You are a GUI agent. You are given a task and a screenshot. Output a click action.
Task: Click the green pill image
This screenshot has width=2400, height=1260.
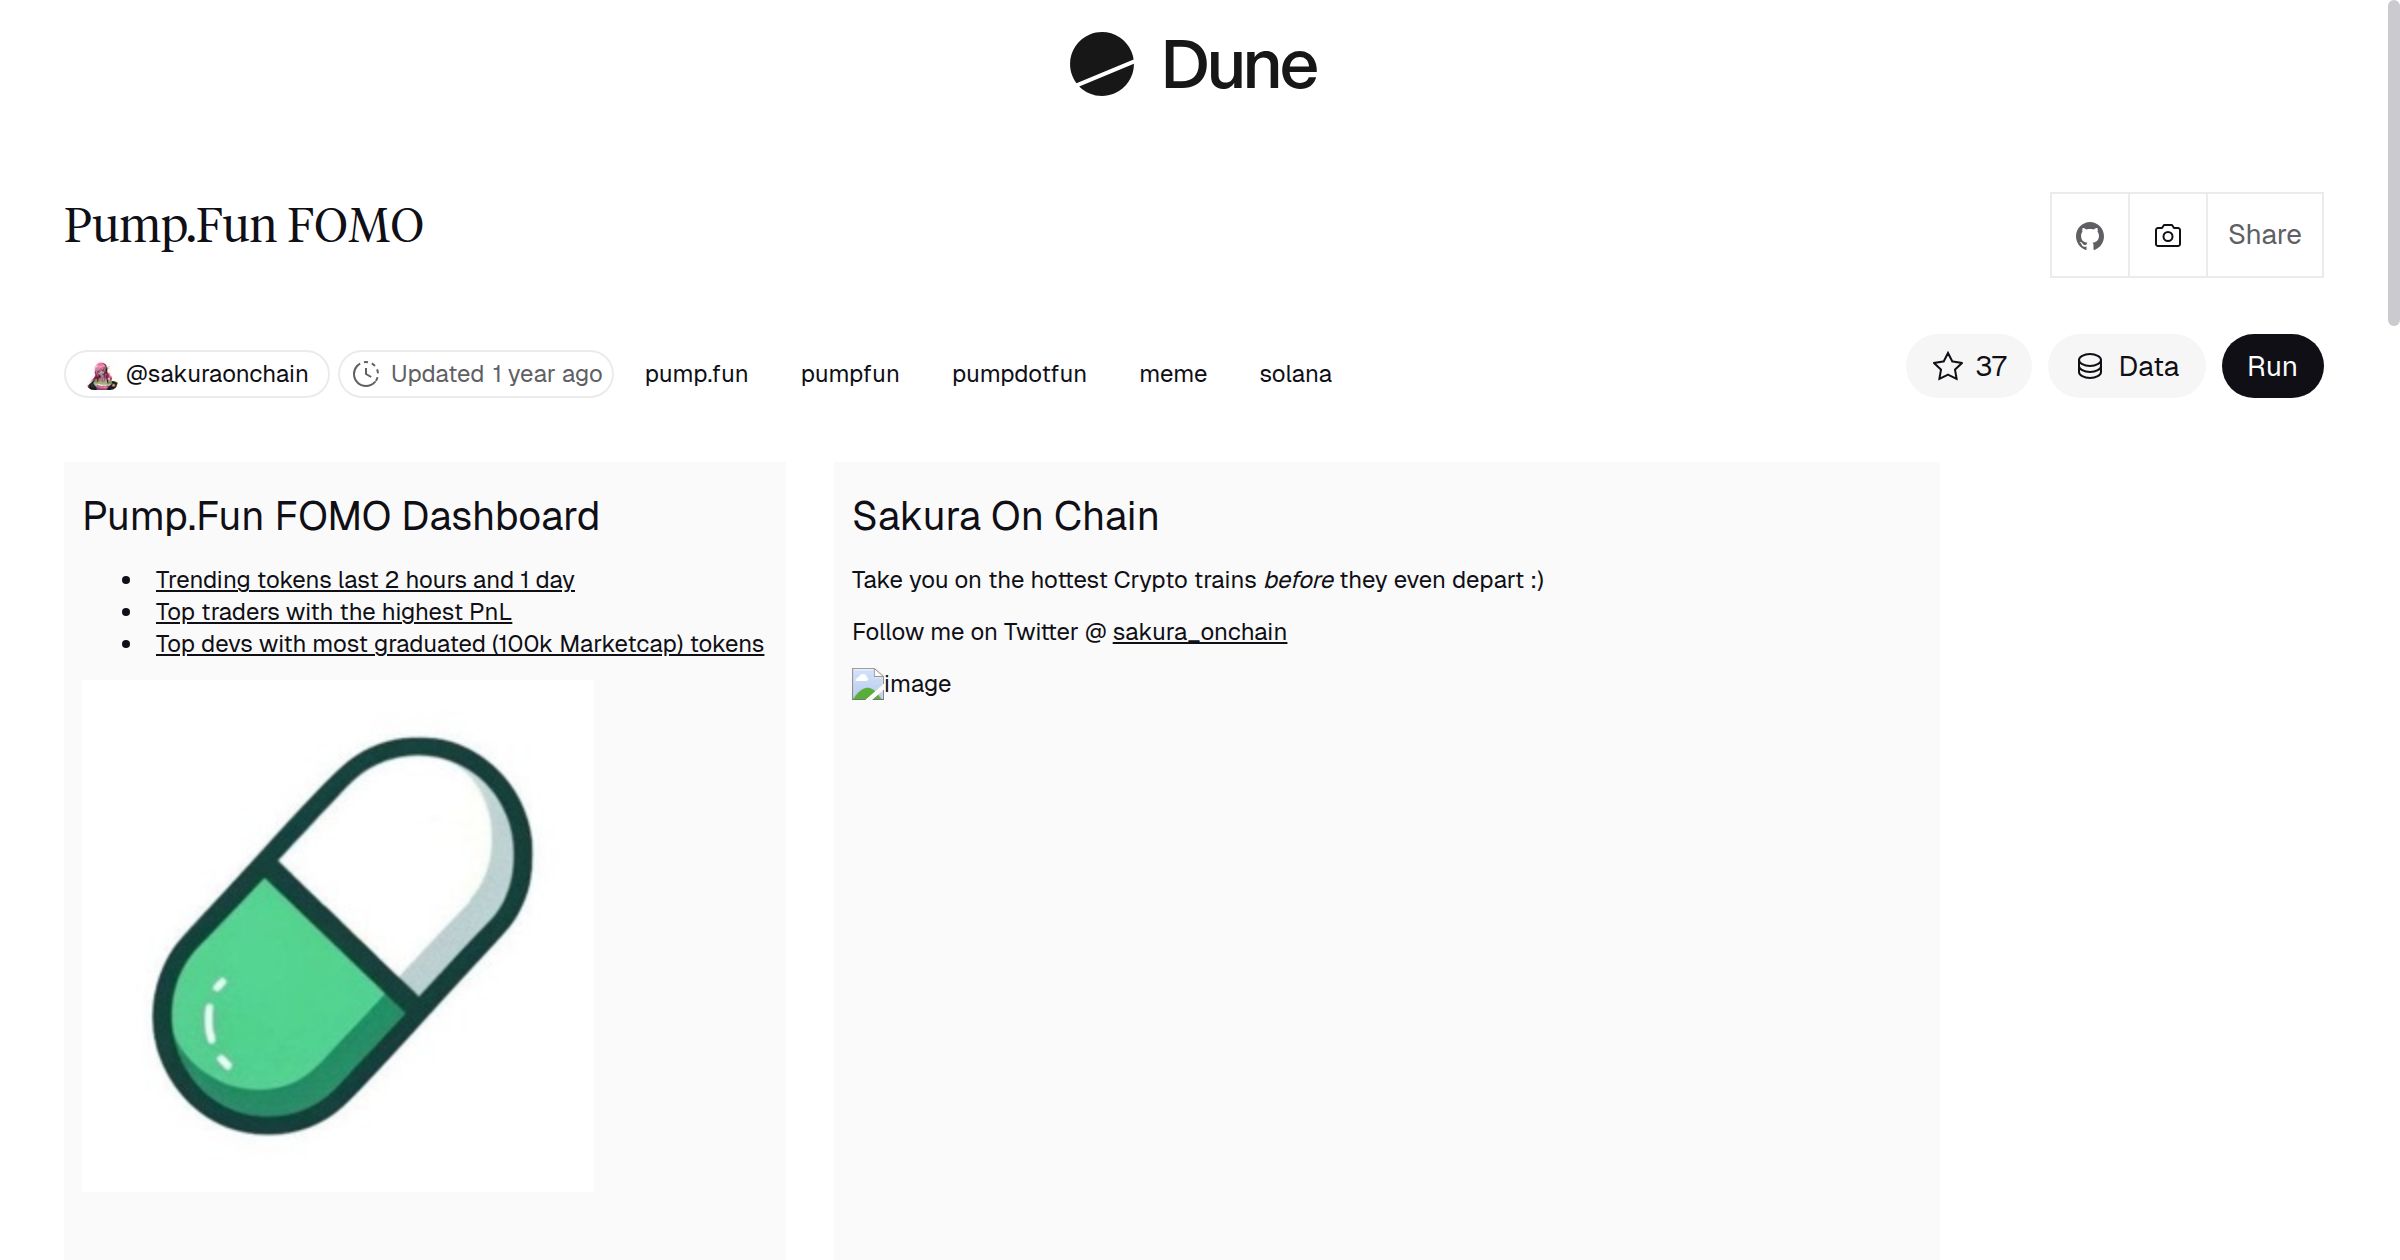[x=338, y=936]
